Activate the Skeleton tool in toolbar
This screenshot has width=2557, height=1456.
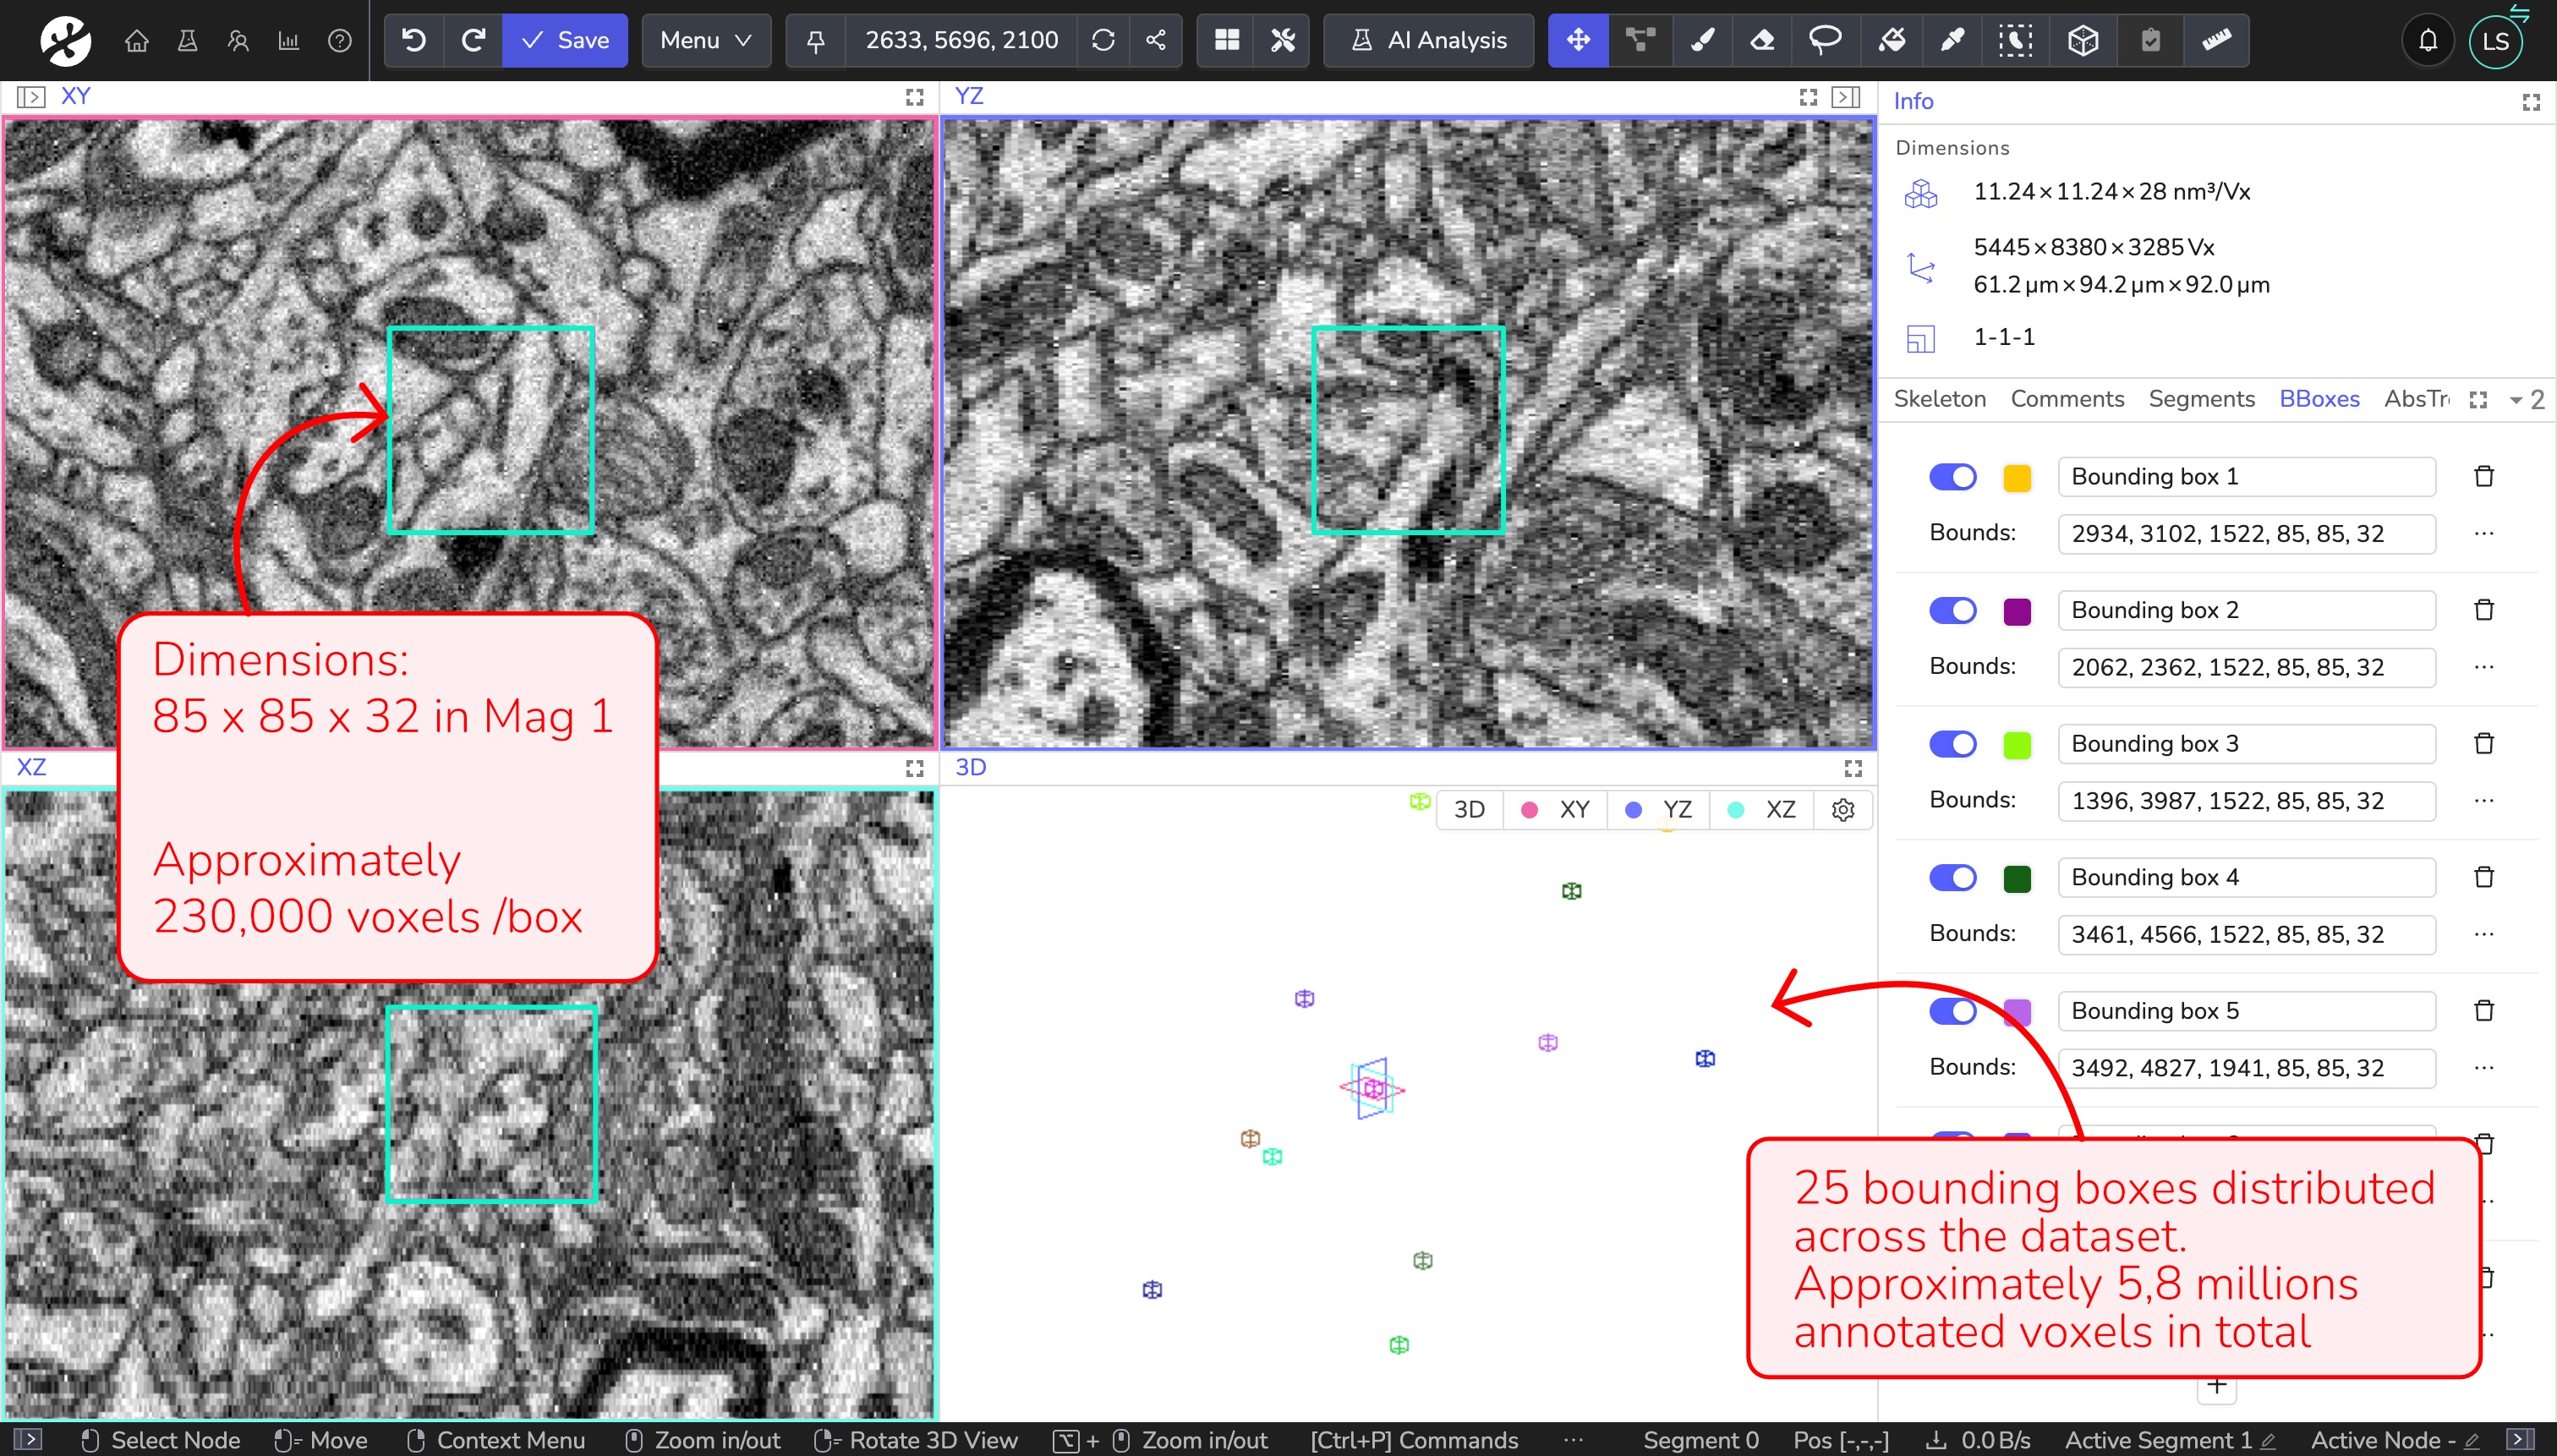pyautogui.click(x=1640, y=40)
